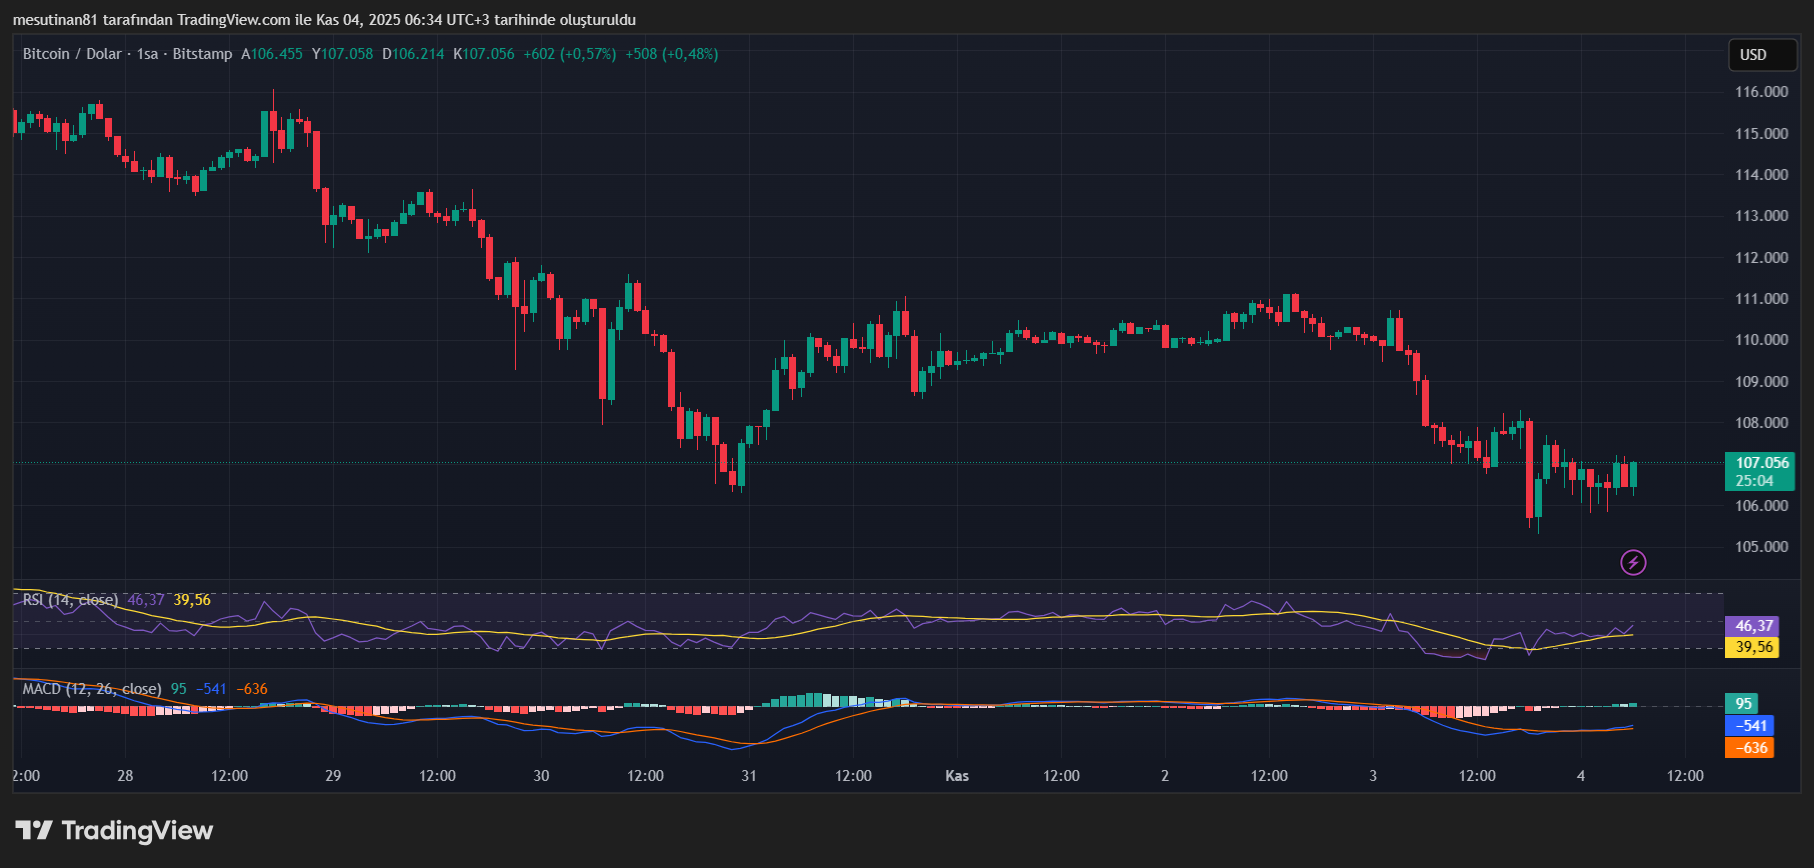
Task: Click the date 31 on the time axis
Action: 749,776
